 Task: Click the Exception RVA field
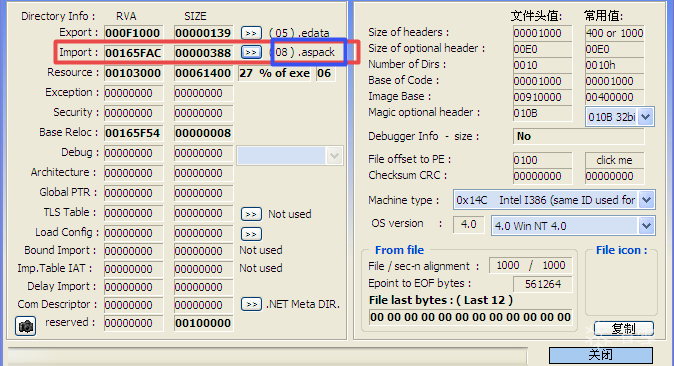(134, 93)
